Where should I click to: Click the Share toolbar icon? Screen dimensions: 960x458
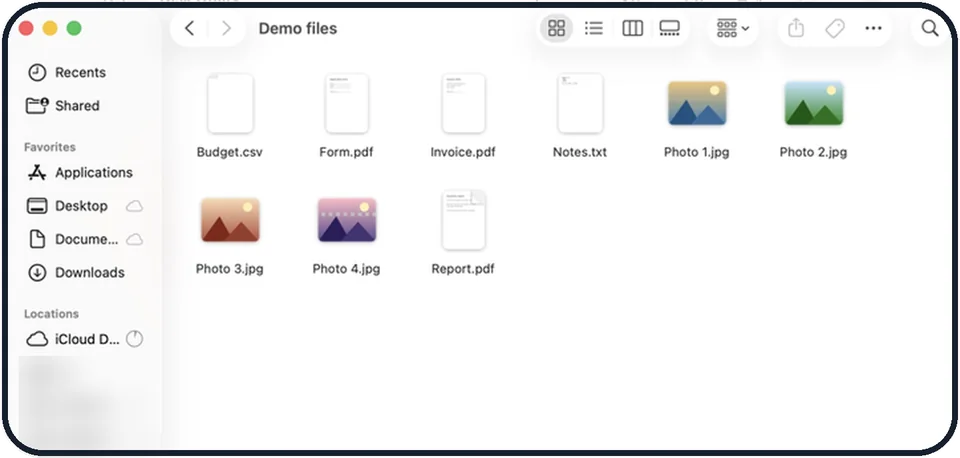click(x=795, y=28)
